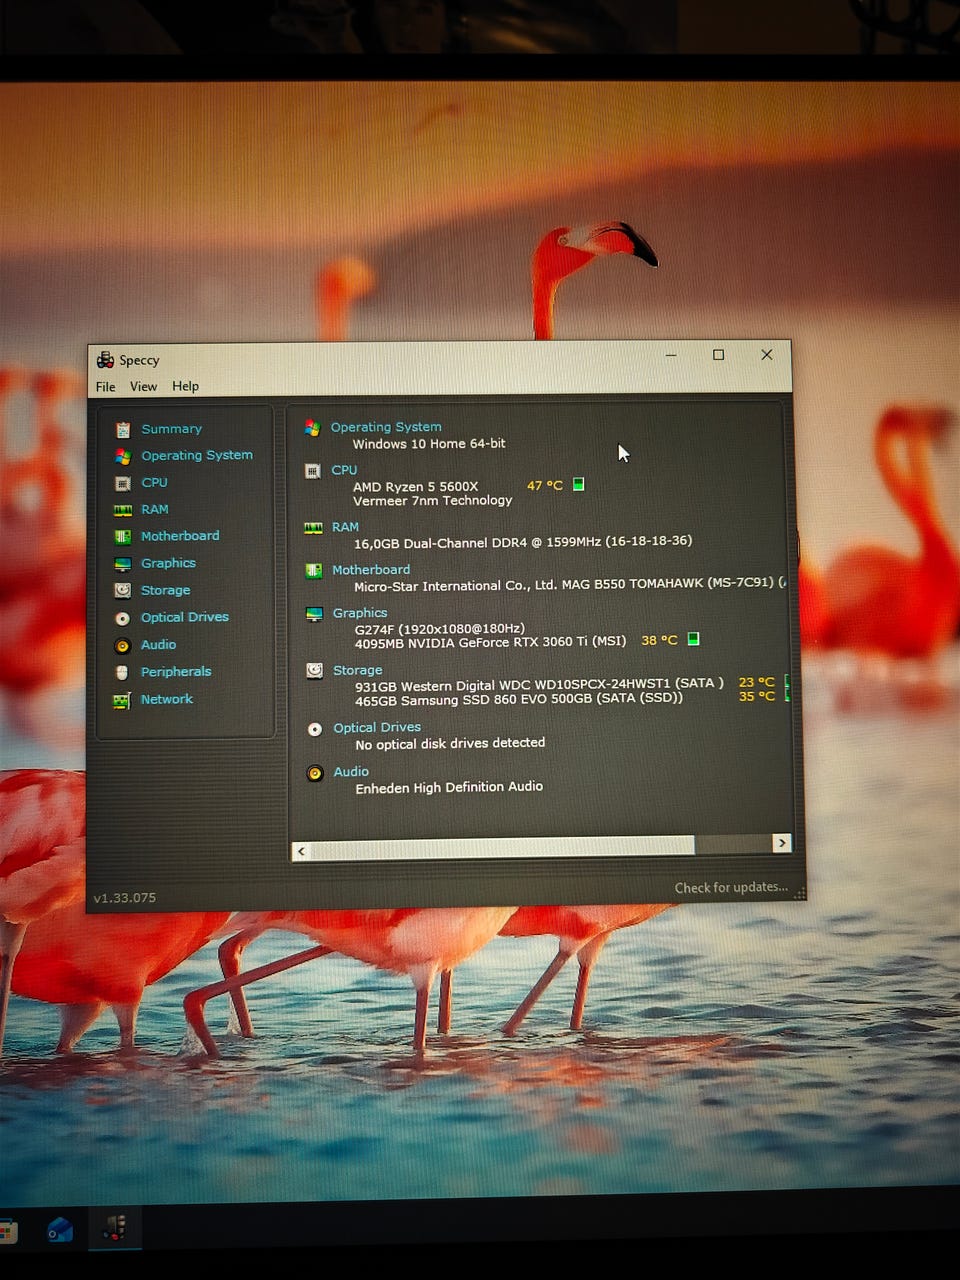Open the CPU heading link in summary
Image resolution: width=960 pixels, height=1280 pixels.
point(344,470)
